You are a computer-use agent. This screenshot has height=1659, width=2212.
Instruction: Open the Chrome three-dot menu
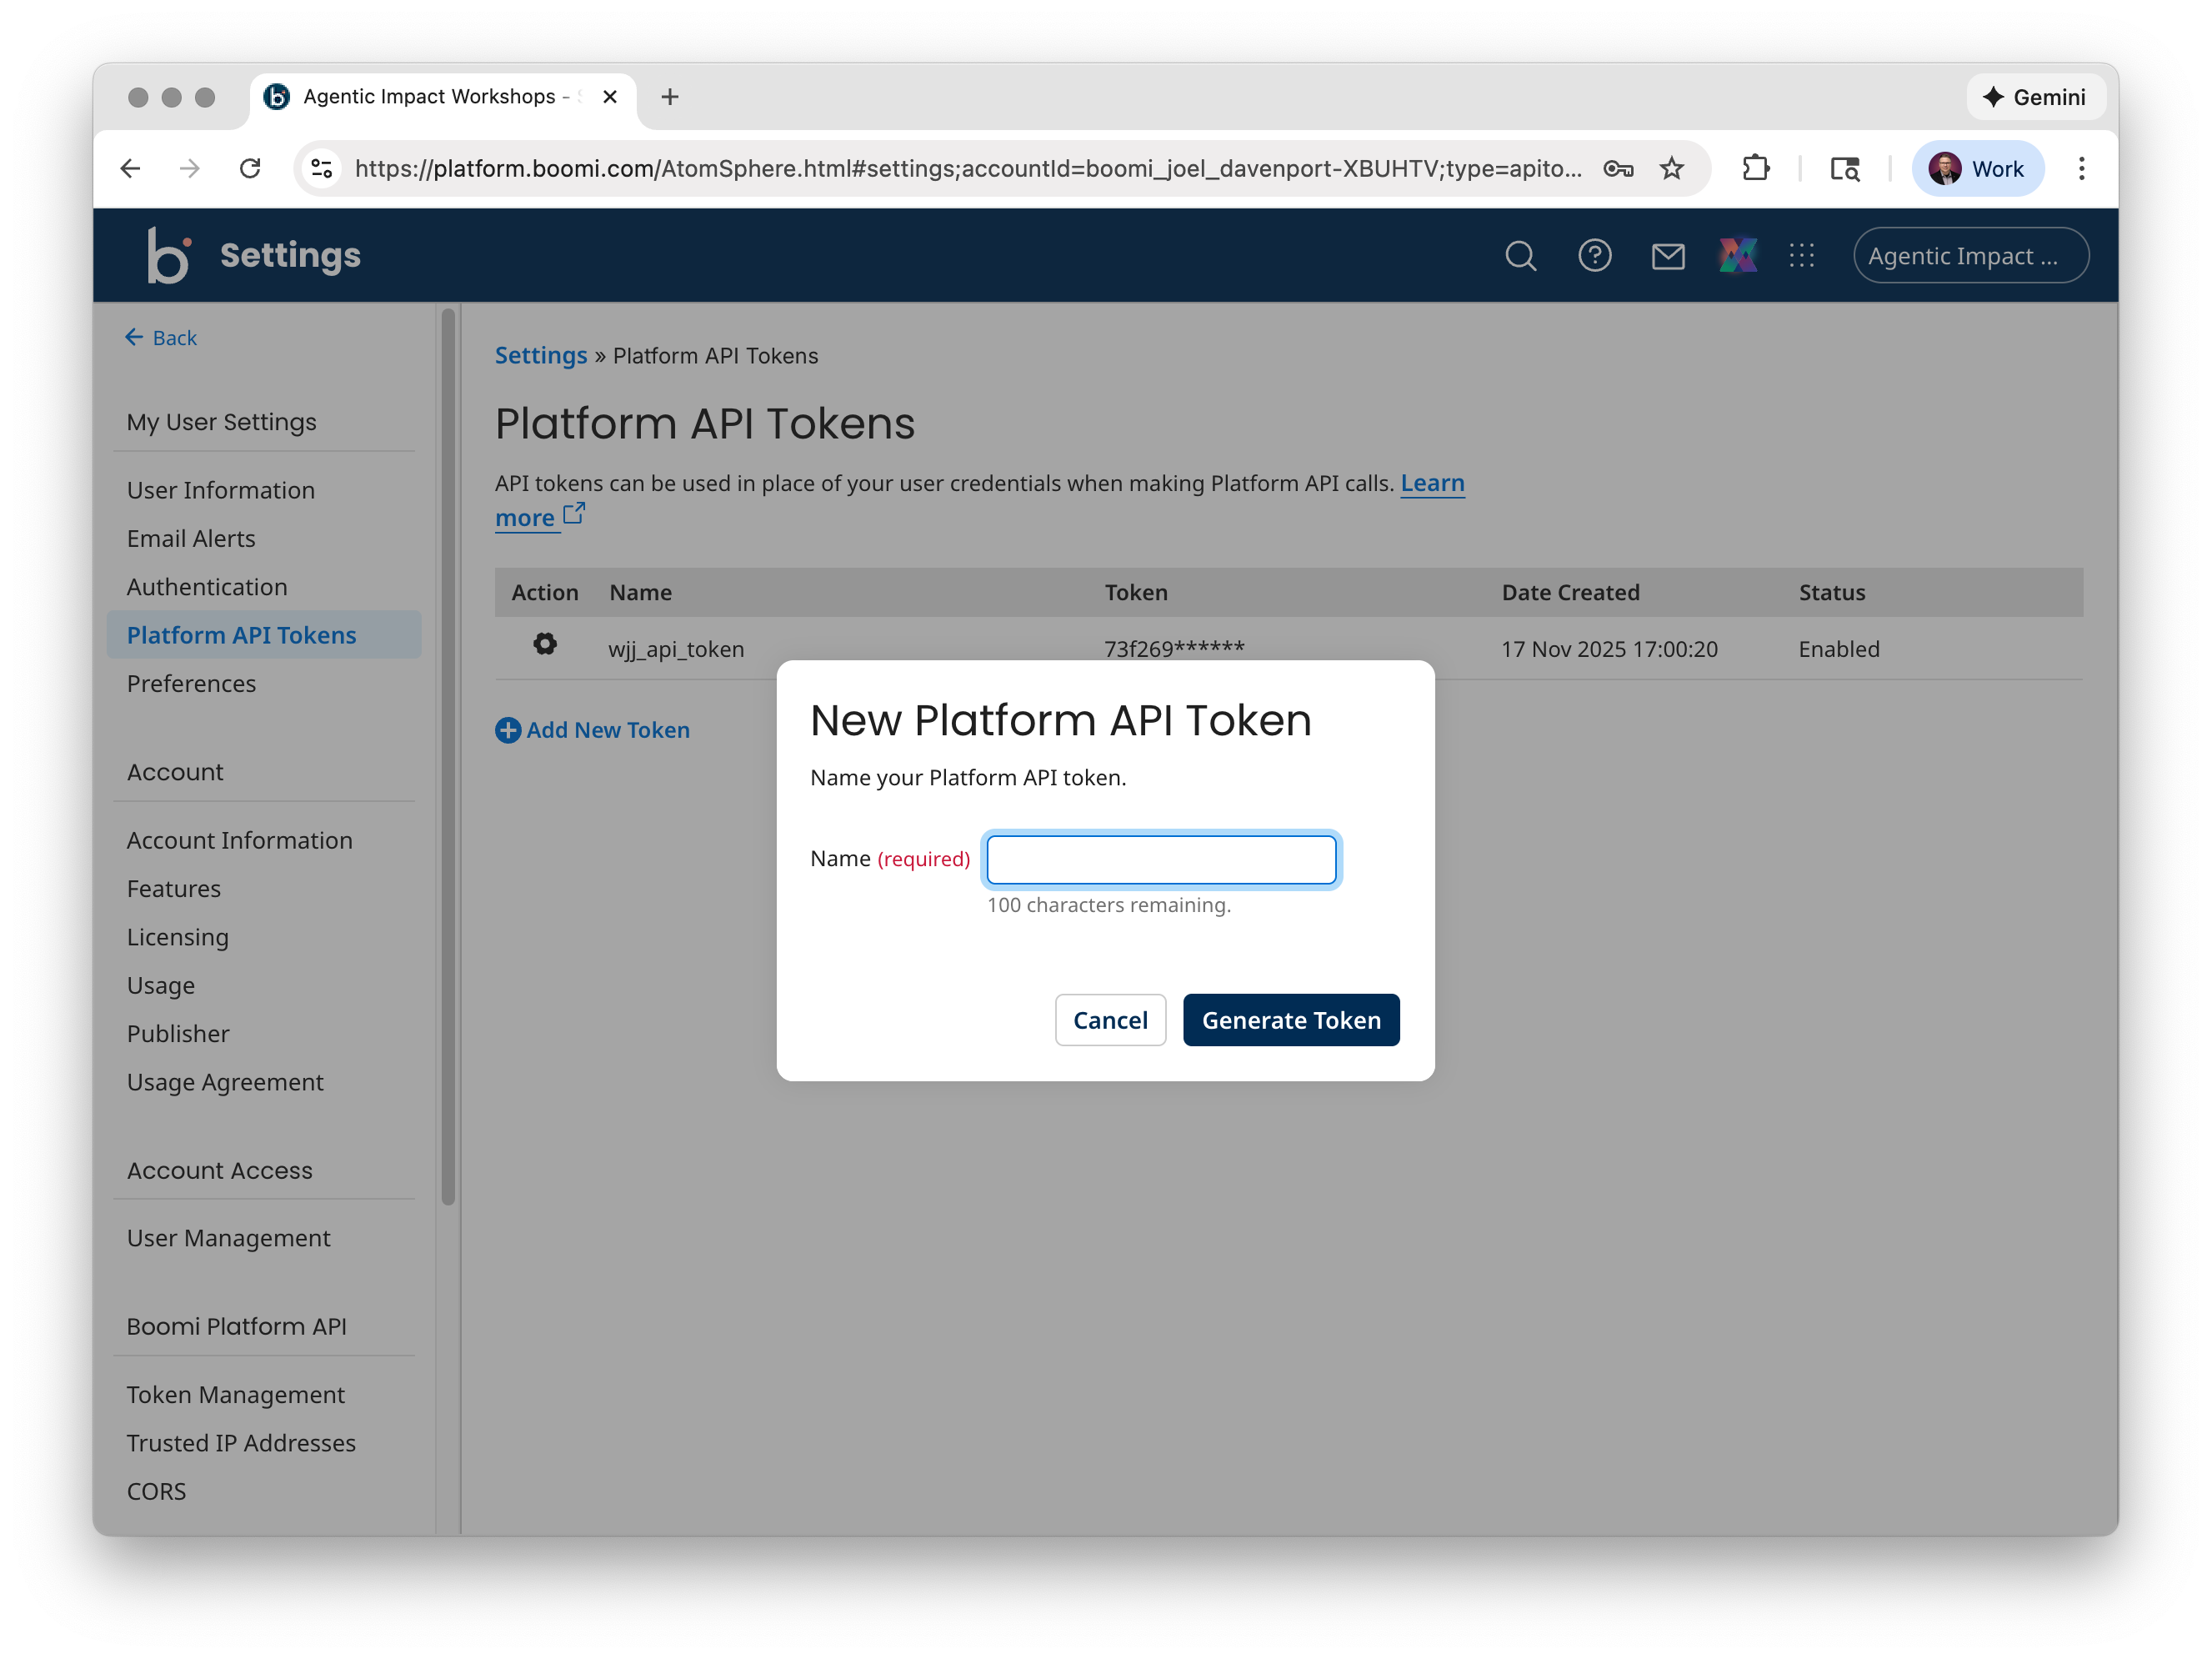(2081, 168)
